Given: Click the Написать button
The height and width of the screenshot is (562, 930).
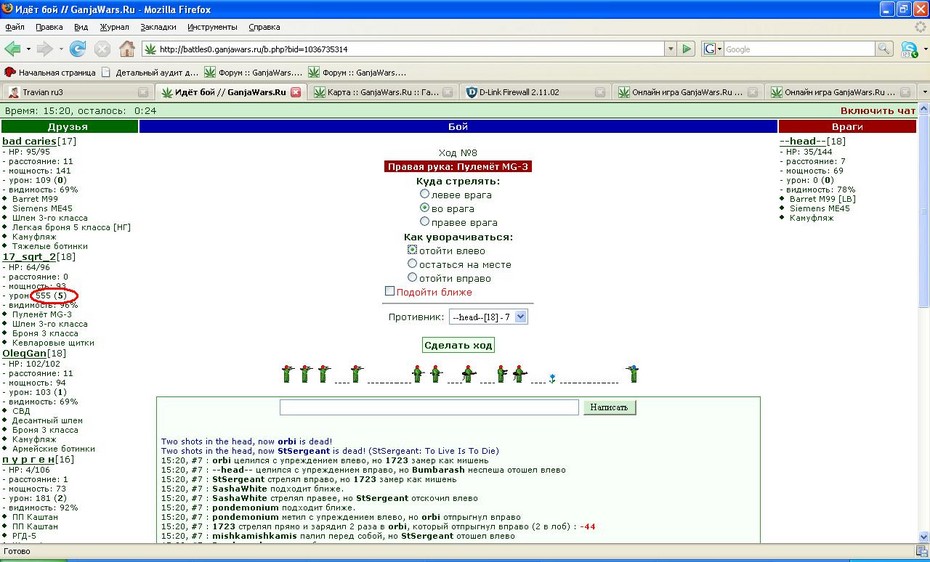Looking at the screenshot, I should tap(610, 407).
